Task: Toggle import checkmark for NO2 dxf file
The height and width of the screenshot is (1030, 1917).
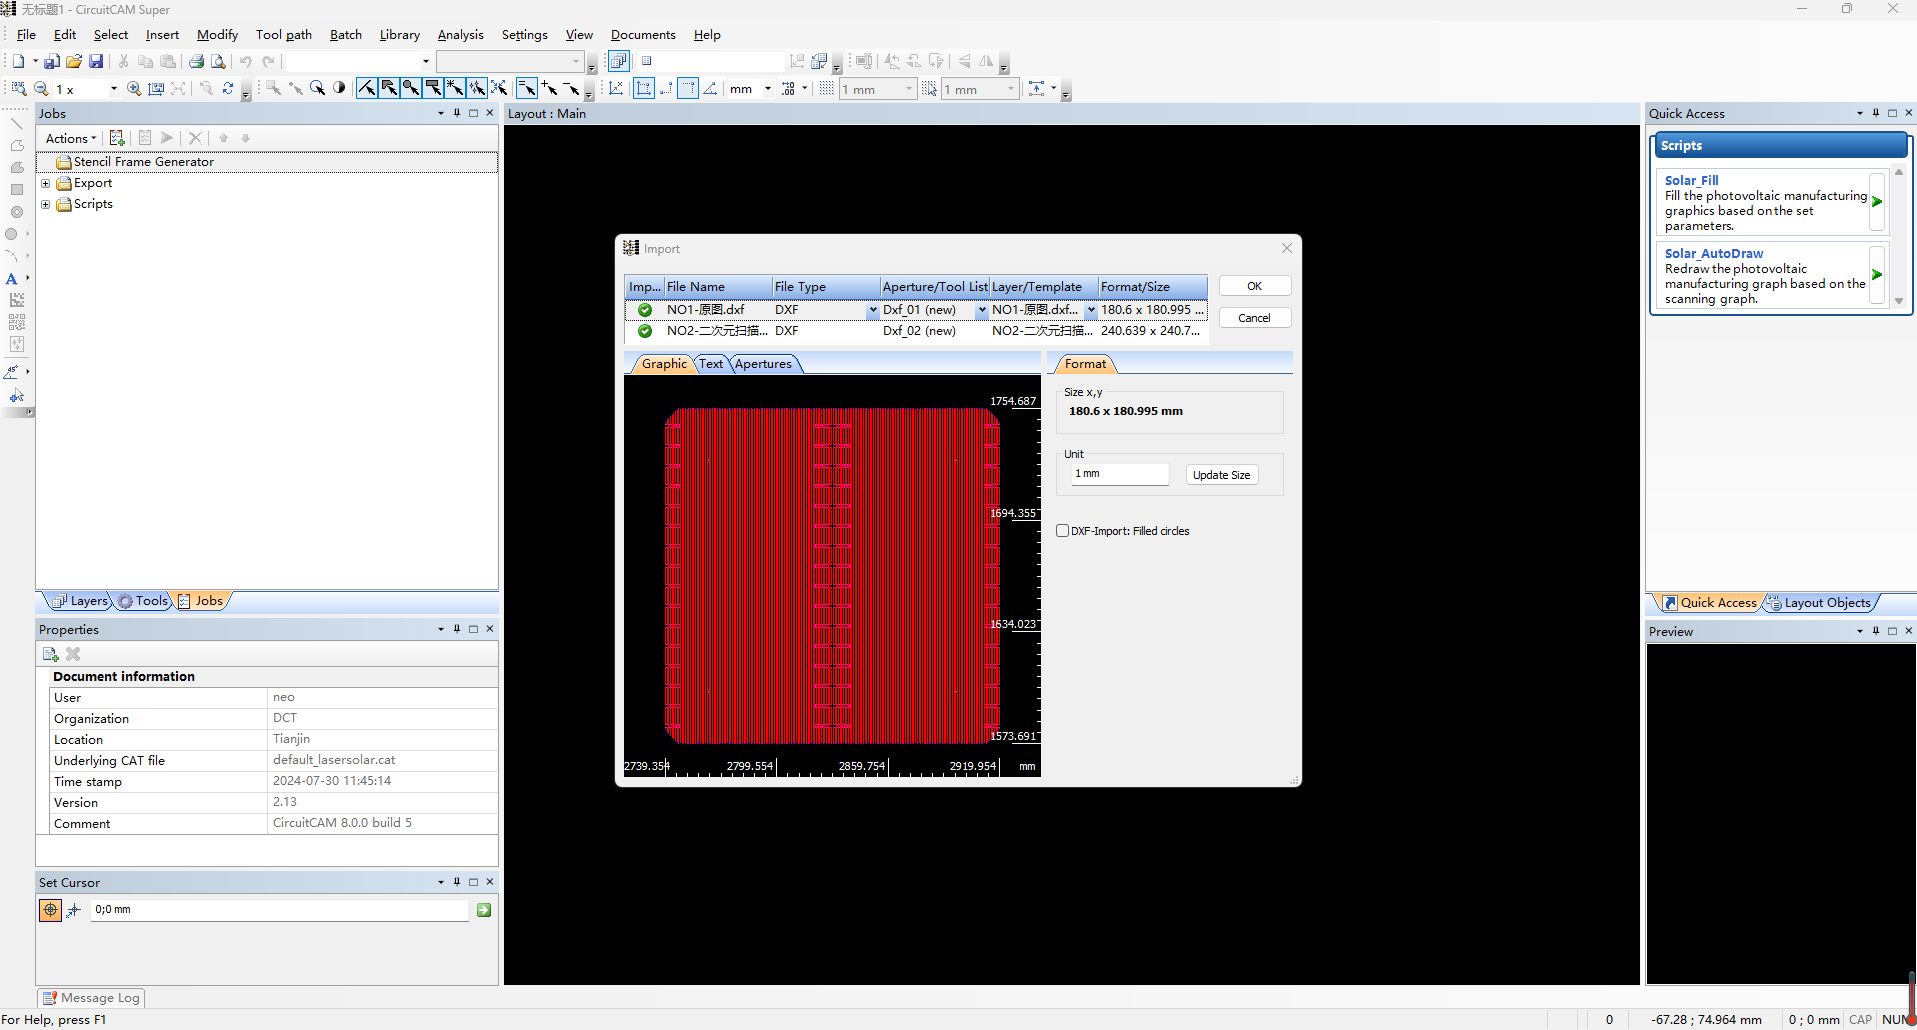Action: [x=645, y=331]
